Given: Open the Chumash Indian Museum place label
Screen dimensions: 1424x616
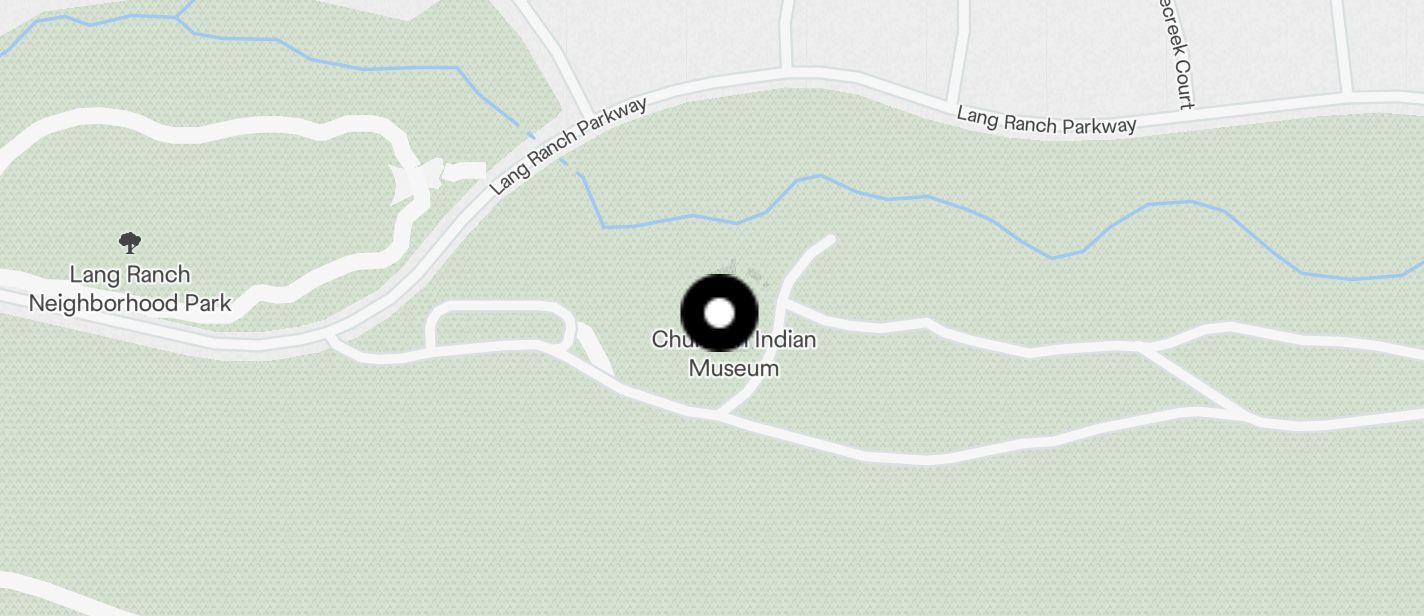Looking at the screenshot, I should pos(734,354).
